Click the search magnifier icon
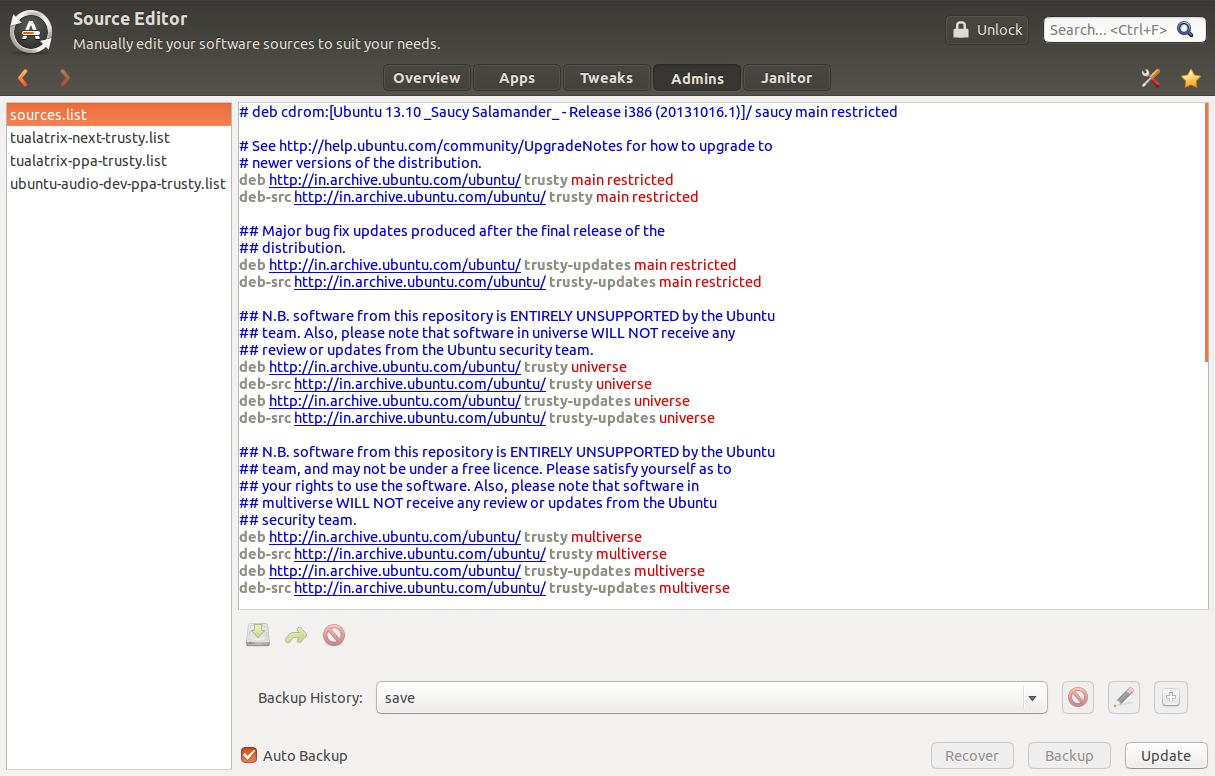Screen dimensions: 1215x776 click(1185, 30)
